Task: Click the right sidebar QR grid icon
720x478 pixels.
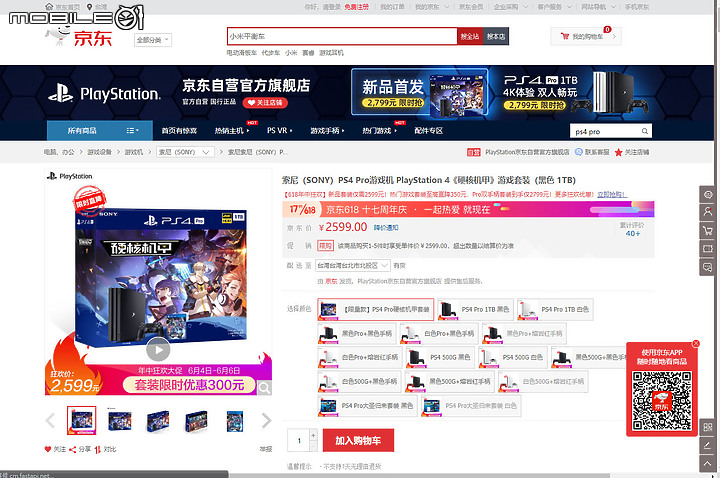Action: 708,427
